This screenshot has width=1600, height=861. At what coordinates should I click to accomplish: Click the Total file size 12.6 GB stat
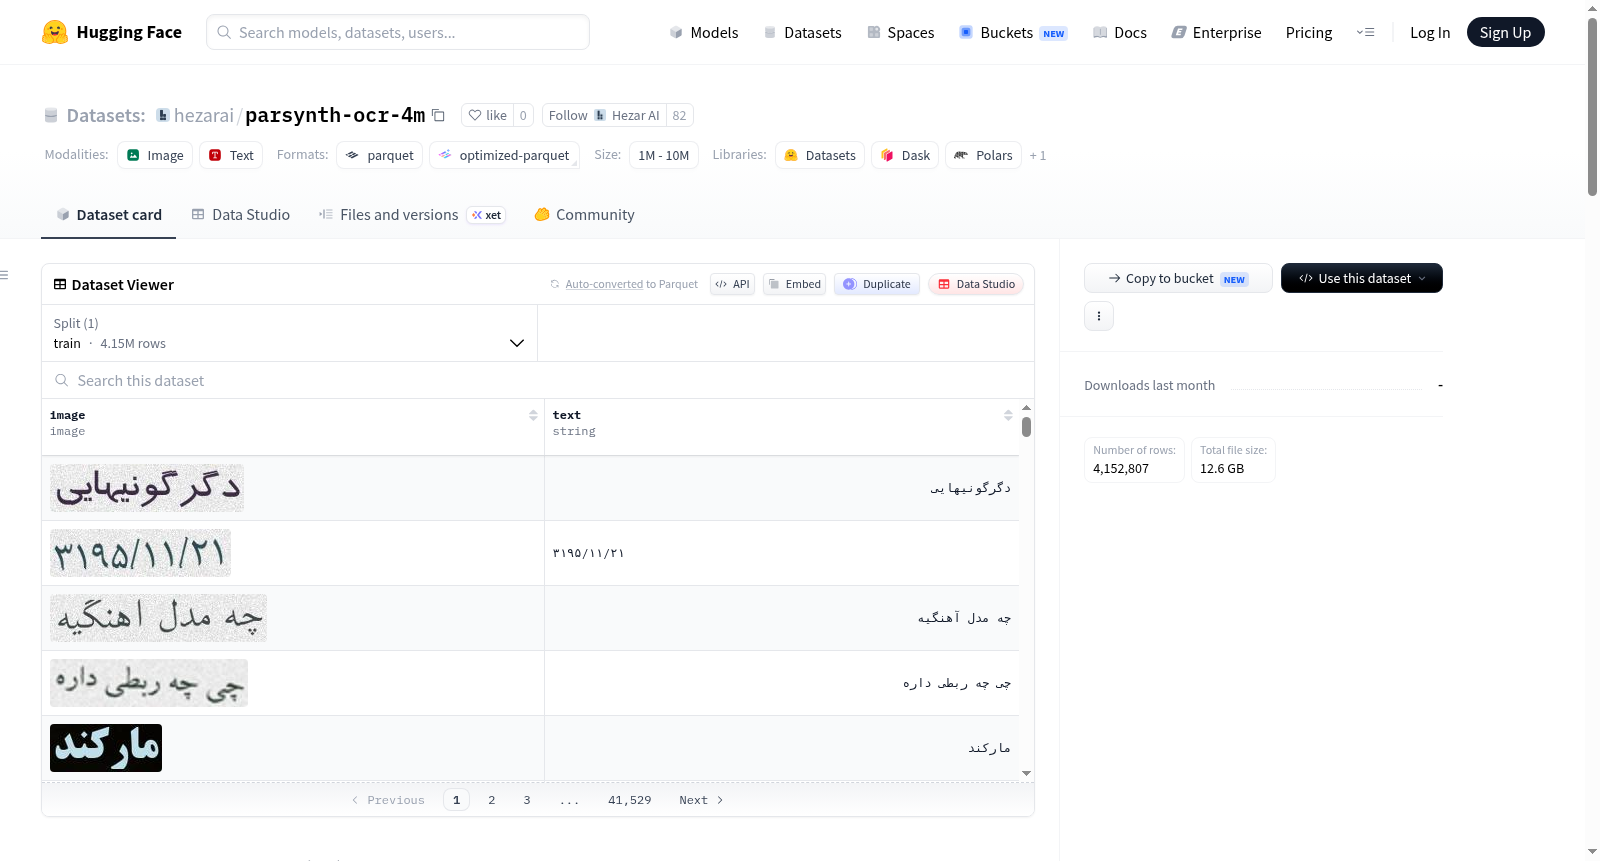click(x=1233, y=460)
